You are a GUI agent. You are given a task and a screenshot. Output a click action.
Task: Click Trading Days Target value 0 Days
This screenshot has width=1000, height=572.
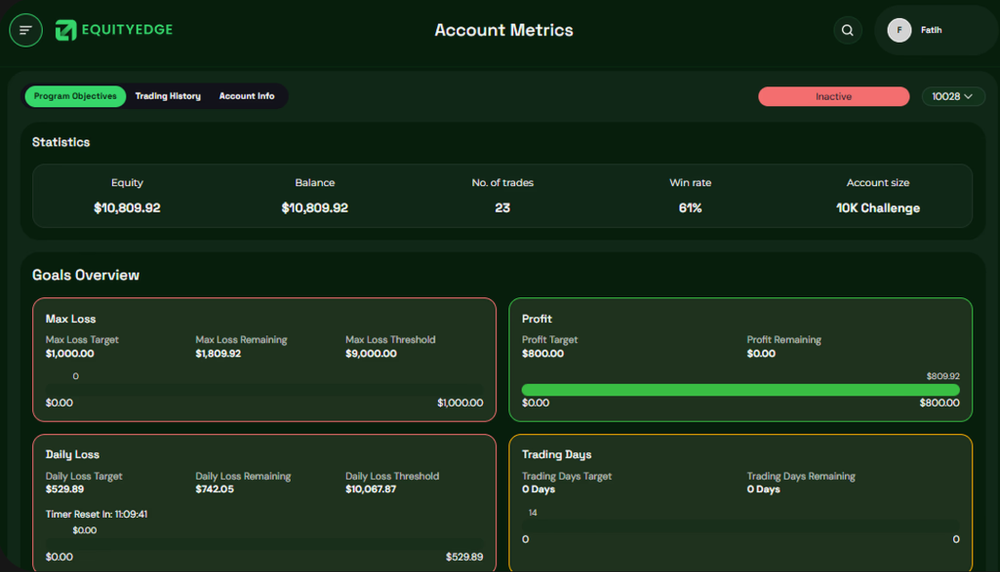[538, 489]
